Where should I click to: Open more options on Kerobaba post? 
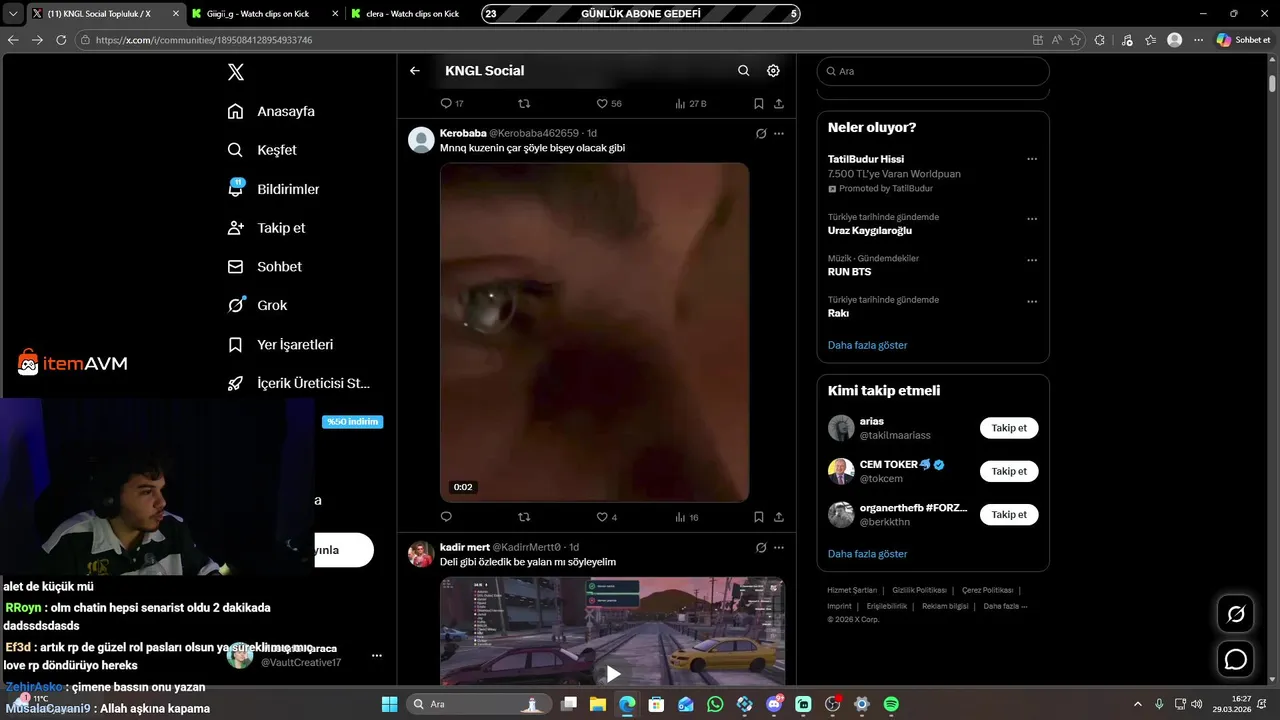pos(779,133)
